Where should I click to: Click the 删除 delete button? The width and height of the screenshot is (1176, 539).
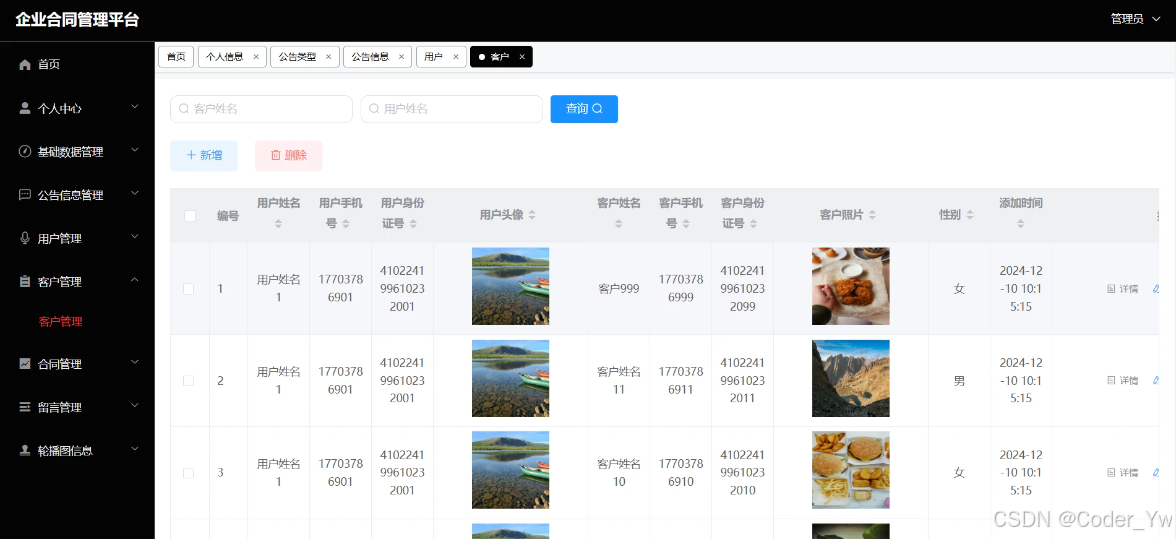click(289, 155)
